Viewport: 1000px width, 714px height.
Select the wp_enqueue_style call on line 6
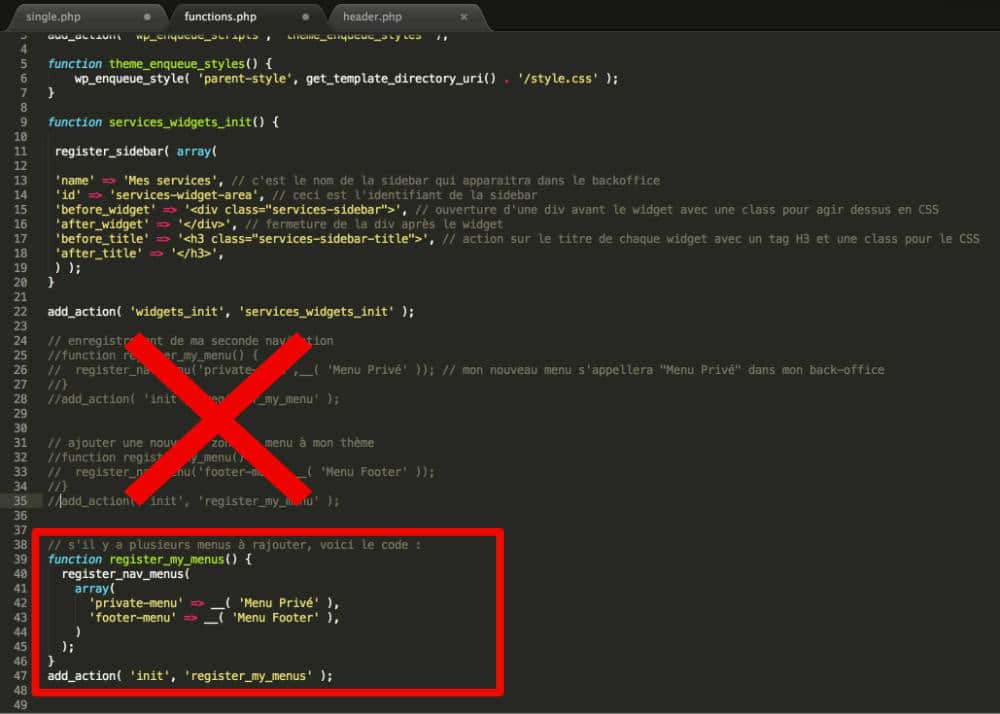click(x=118, y=78)
